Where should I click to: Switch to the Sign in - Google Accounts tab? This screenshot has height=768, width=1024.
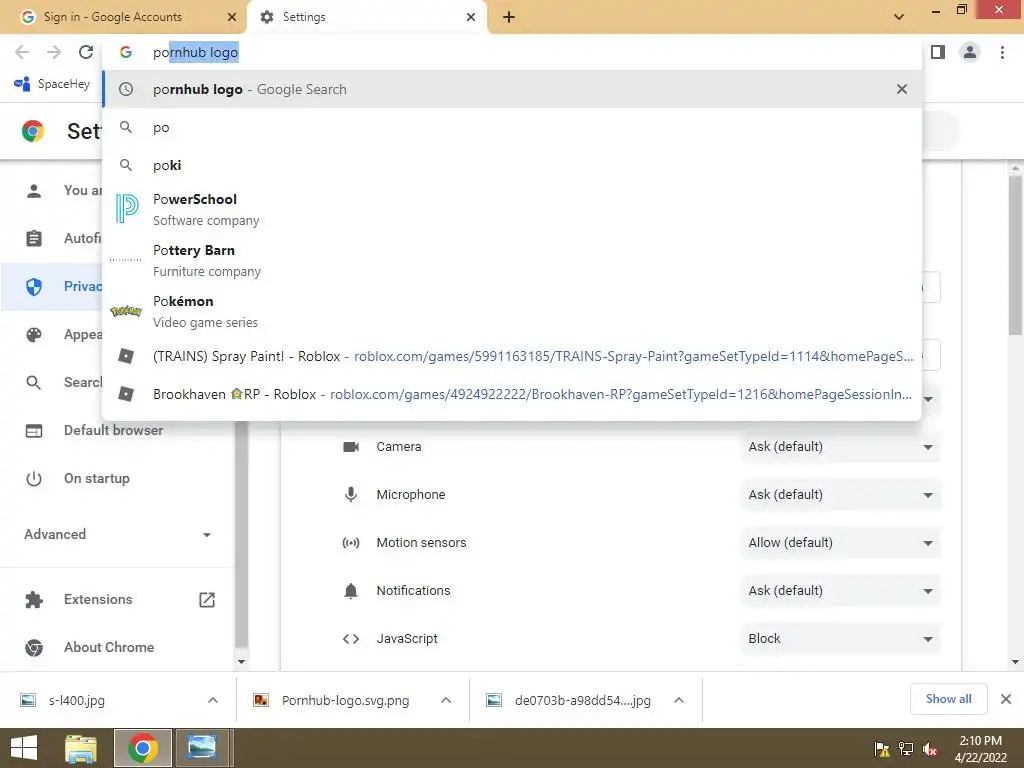pos(124,17)
